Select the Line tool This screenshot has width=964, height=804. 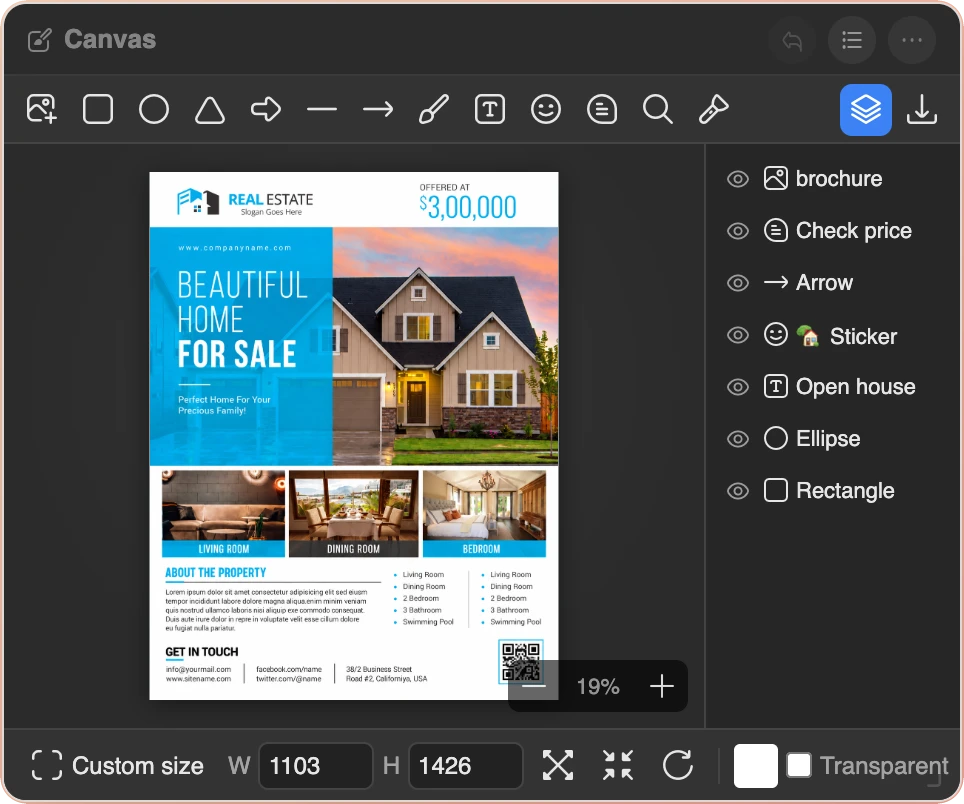click(x=322, y=109)
